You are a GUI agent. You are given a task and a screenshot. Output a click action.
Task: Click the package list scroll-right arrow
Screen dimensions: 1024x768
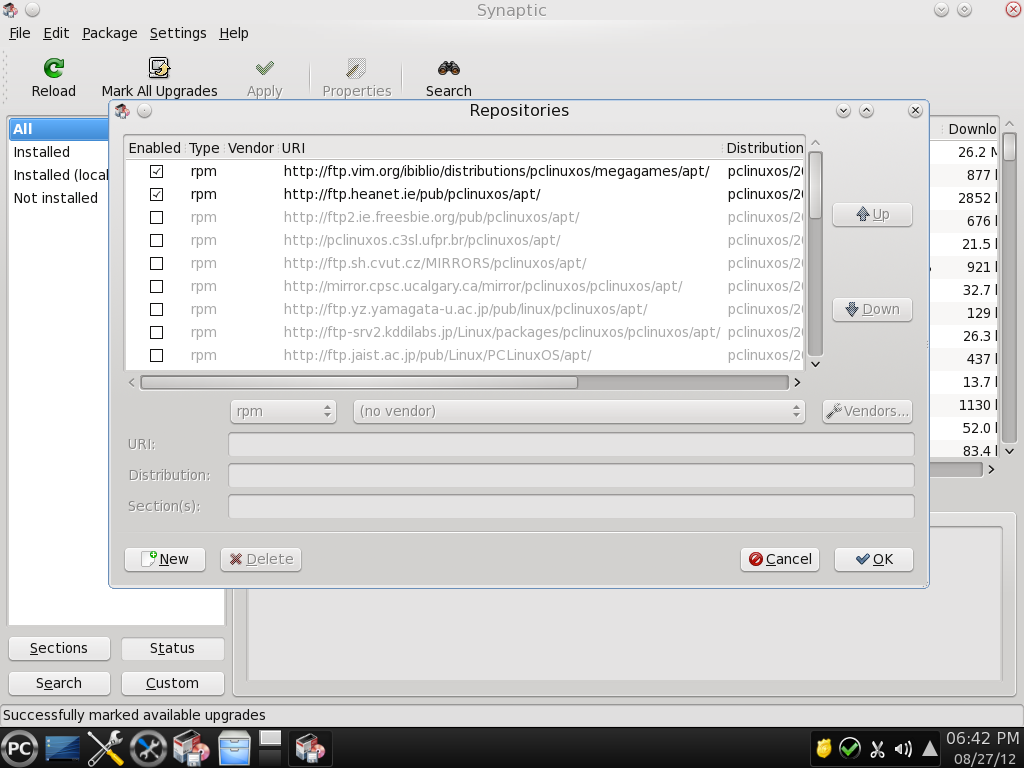pyautogui.click(x=991, y=470)
